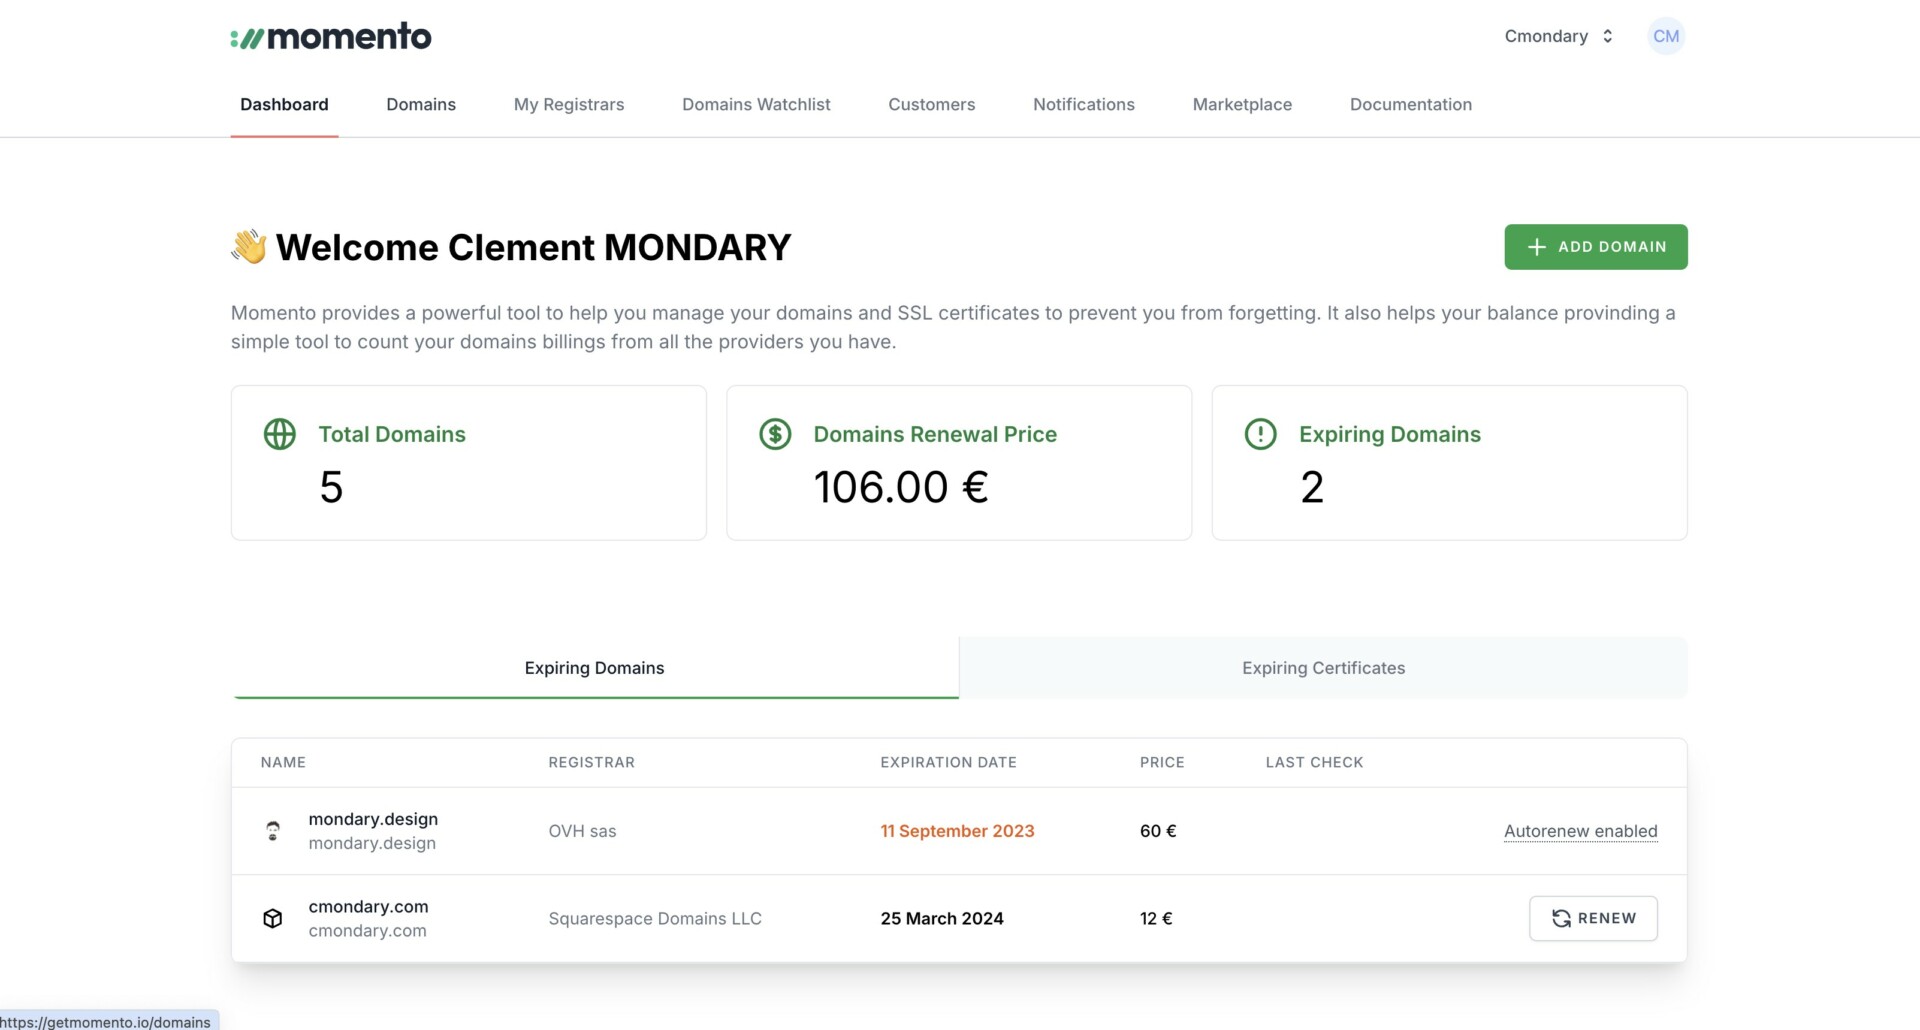Click the globe icon beside Total Domains
The width and height of the screenshot is (1920, 1030).
280,434
